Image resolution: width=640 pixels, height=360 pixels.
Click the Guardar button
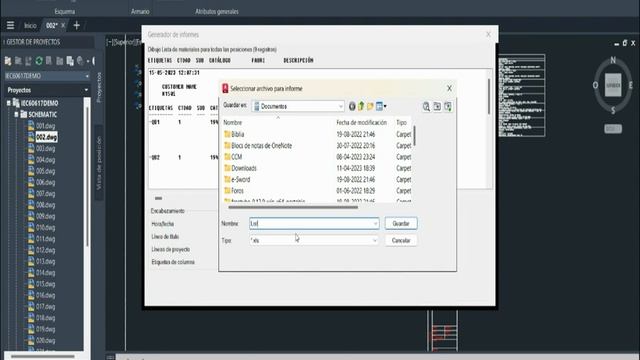401,224
